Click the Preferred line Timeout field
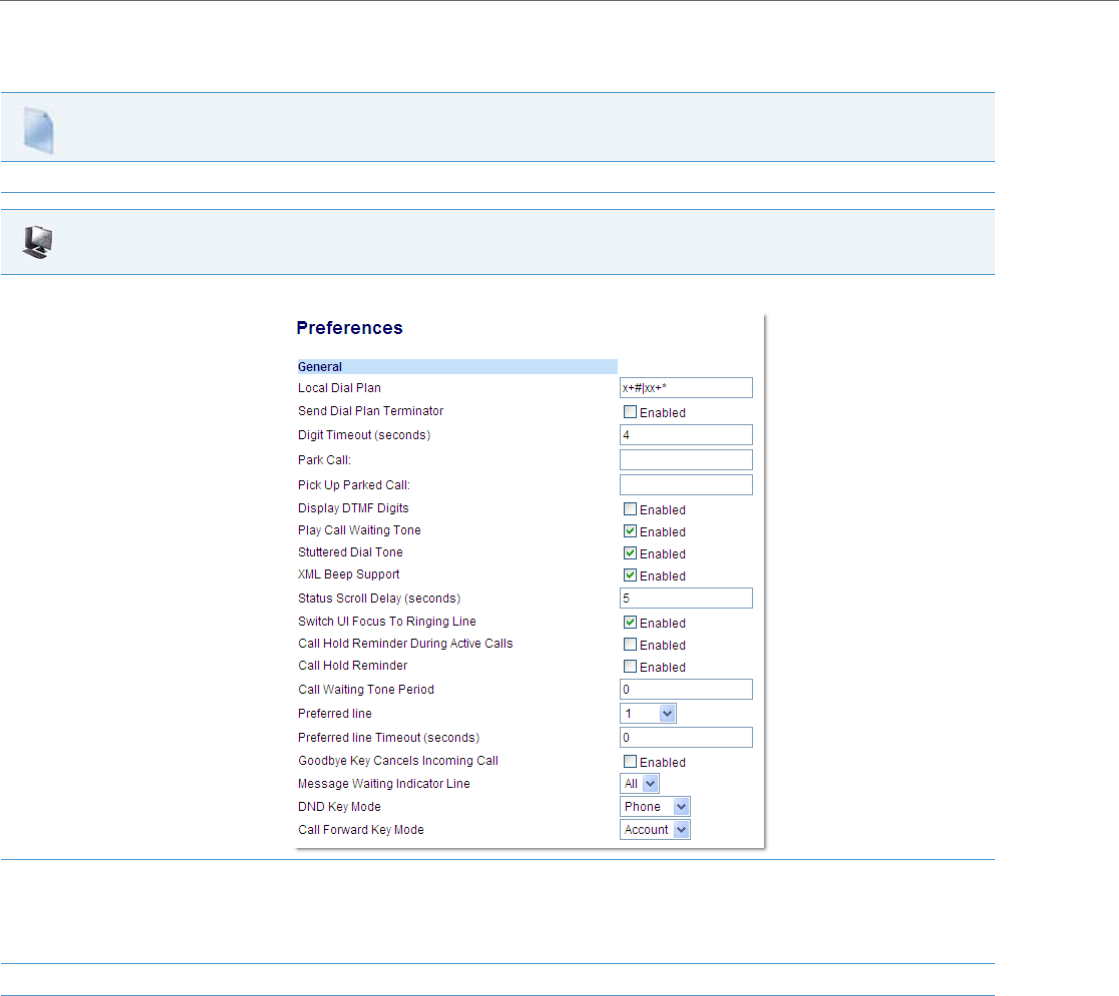Image resolution: width=1119 pixels, height=996 pixels. point(686,737)
